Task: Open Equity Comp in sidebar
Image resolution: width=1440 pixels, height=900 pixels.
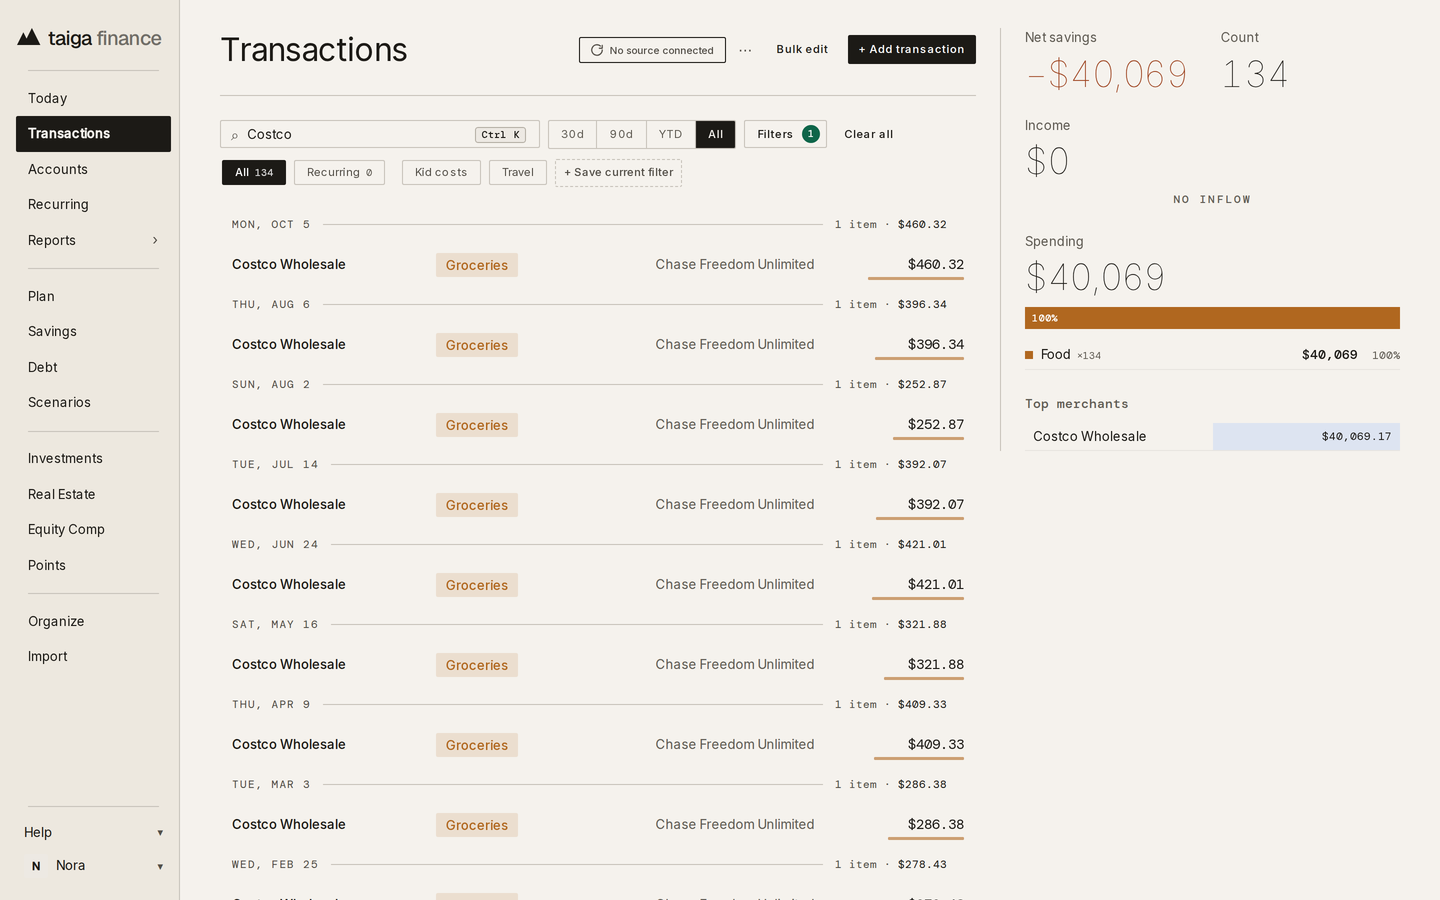Action: point(93,529)
